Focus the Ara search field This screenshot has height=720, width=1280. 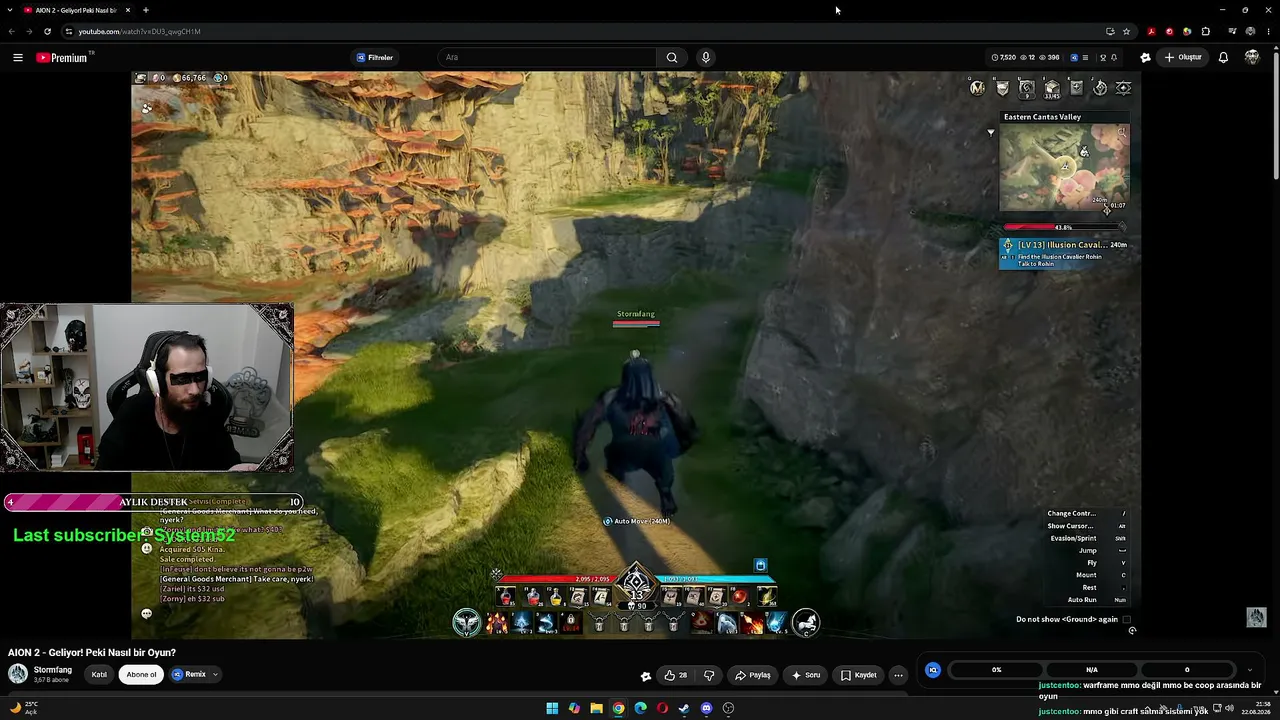tap(548, 58)
